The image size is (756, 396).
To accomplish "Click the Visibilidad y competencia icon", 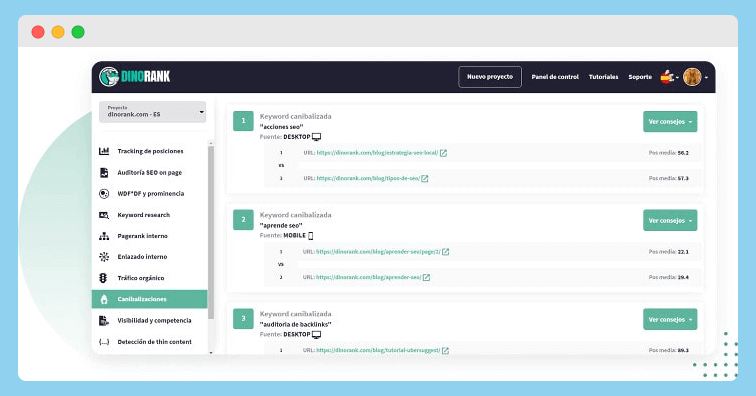I will pyautogui.click(x=104, y=320).
